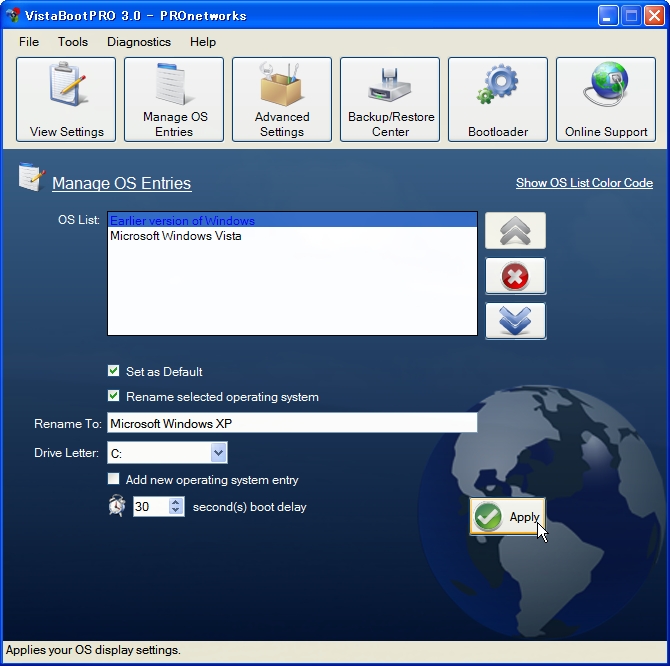
Task: Uncheck Rename selected operating system
Action: pyautogui.click(x=114, y=396)
